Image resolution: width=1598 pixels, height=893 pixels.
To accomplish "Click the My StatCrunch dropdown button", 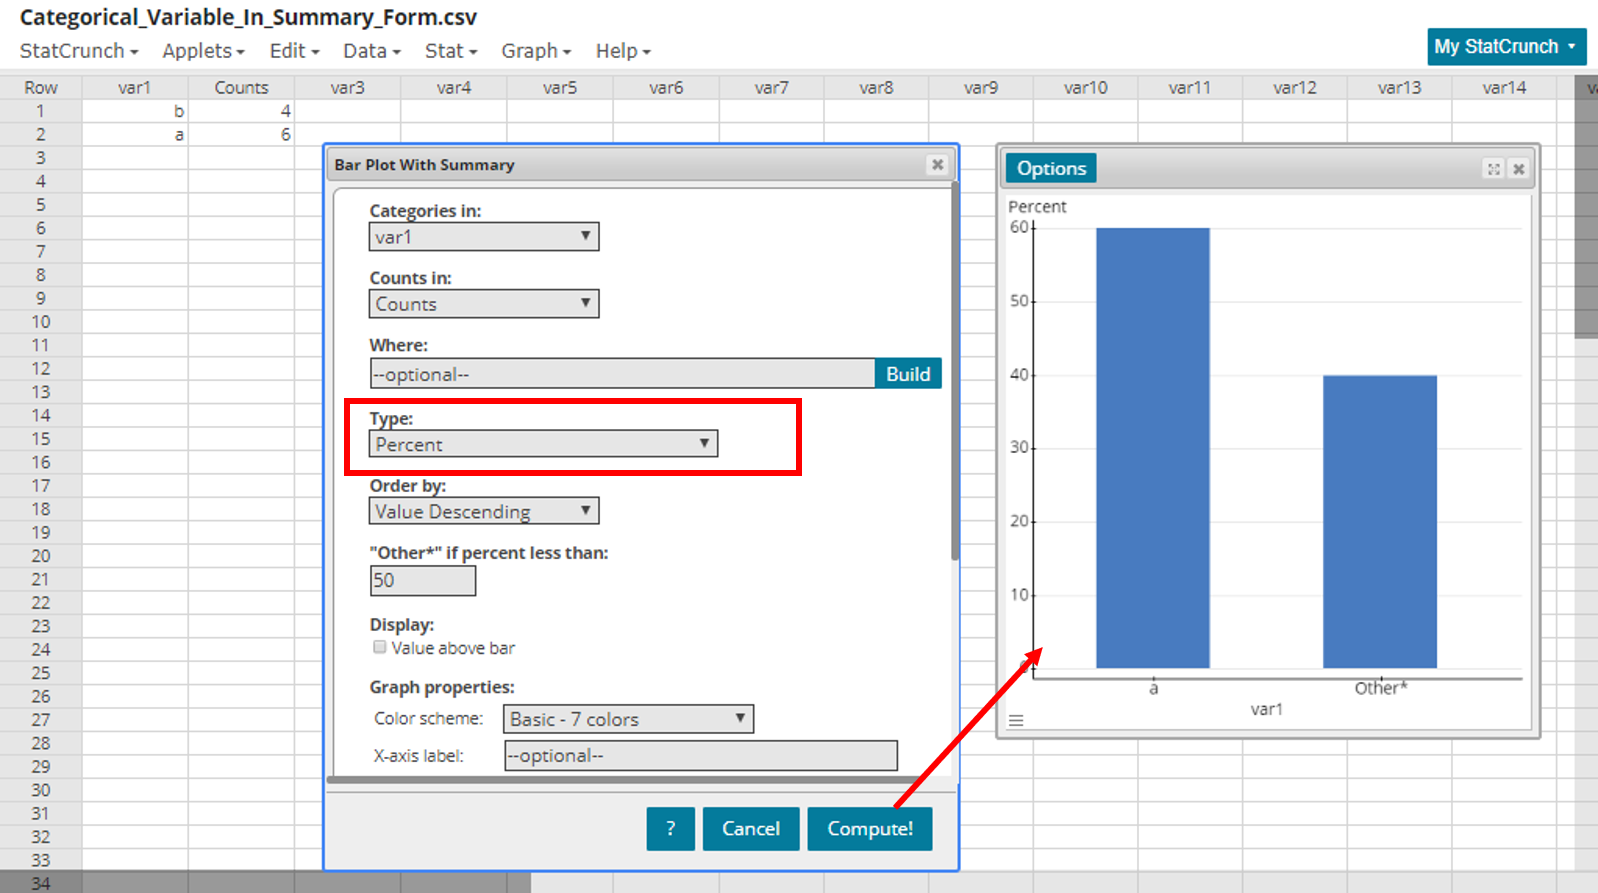I will point(1506,47).
